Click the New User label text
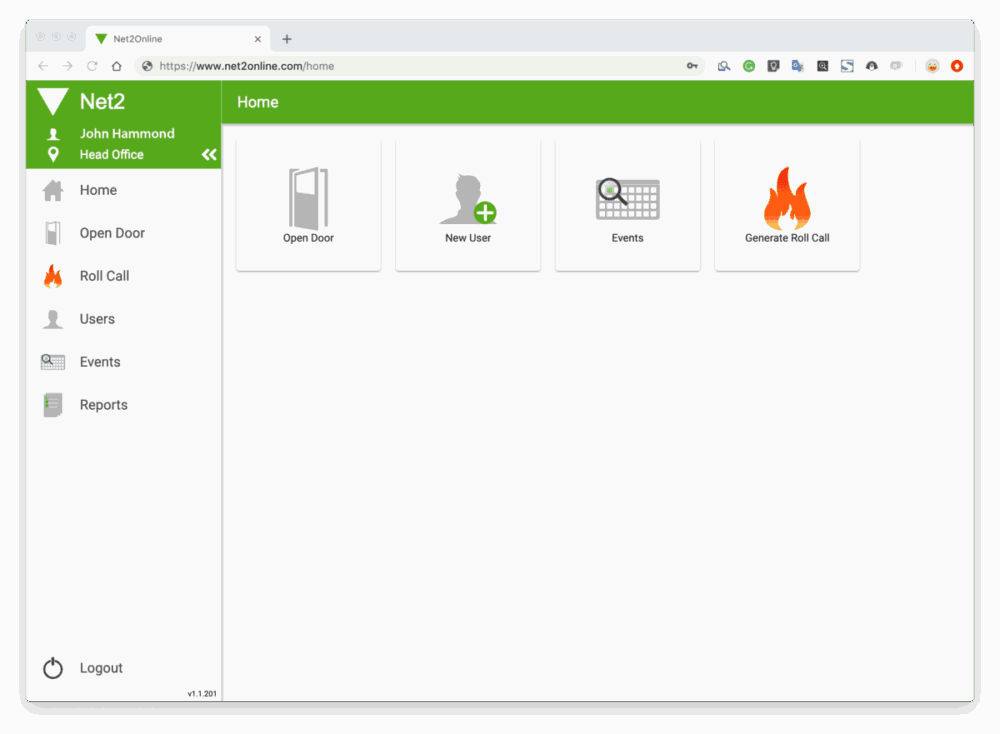Screen dimensions: 1000x734 click(x=468, y=238)
